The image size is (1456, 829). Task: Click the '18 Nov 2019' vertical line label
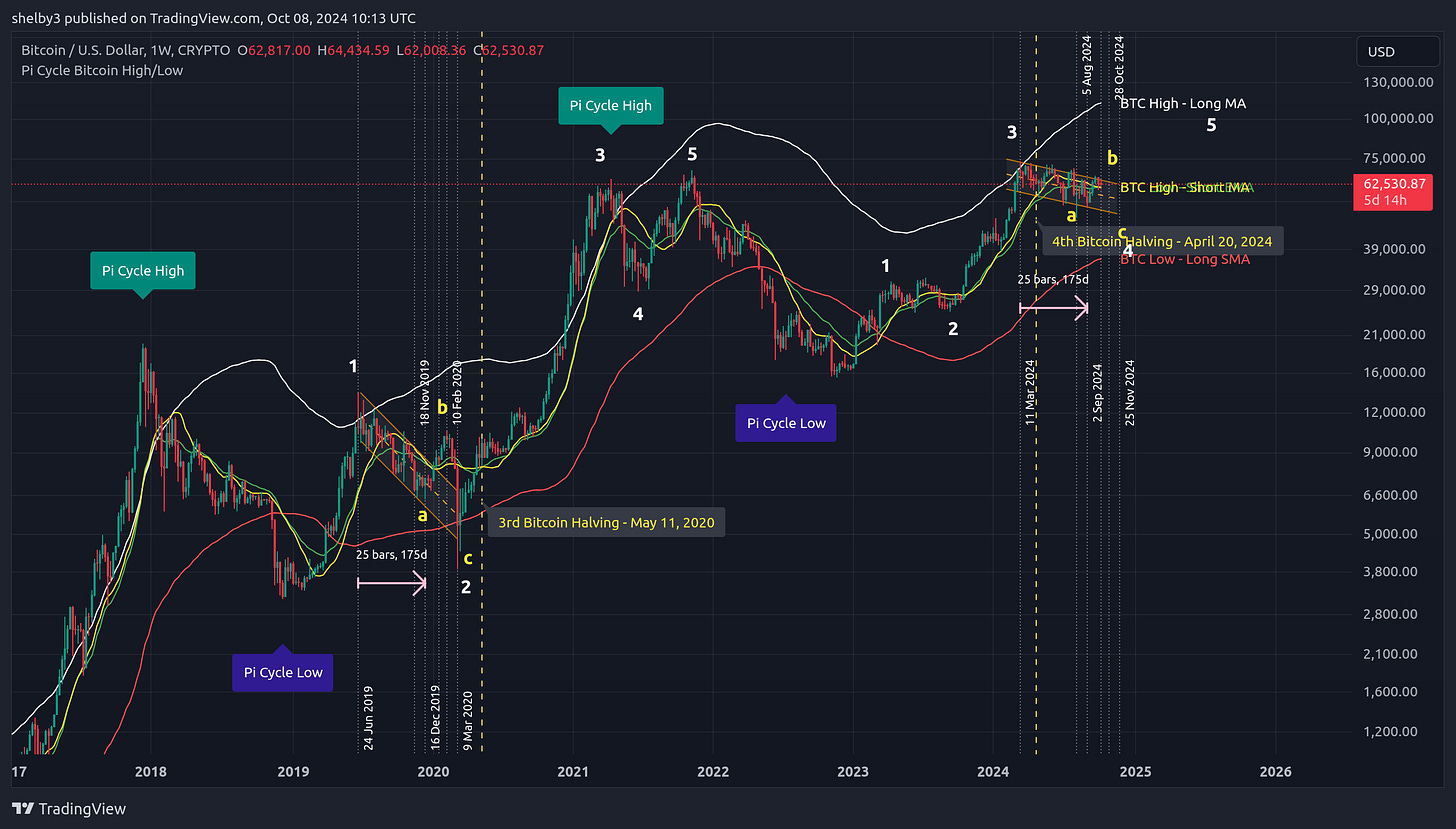(424, 393)
